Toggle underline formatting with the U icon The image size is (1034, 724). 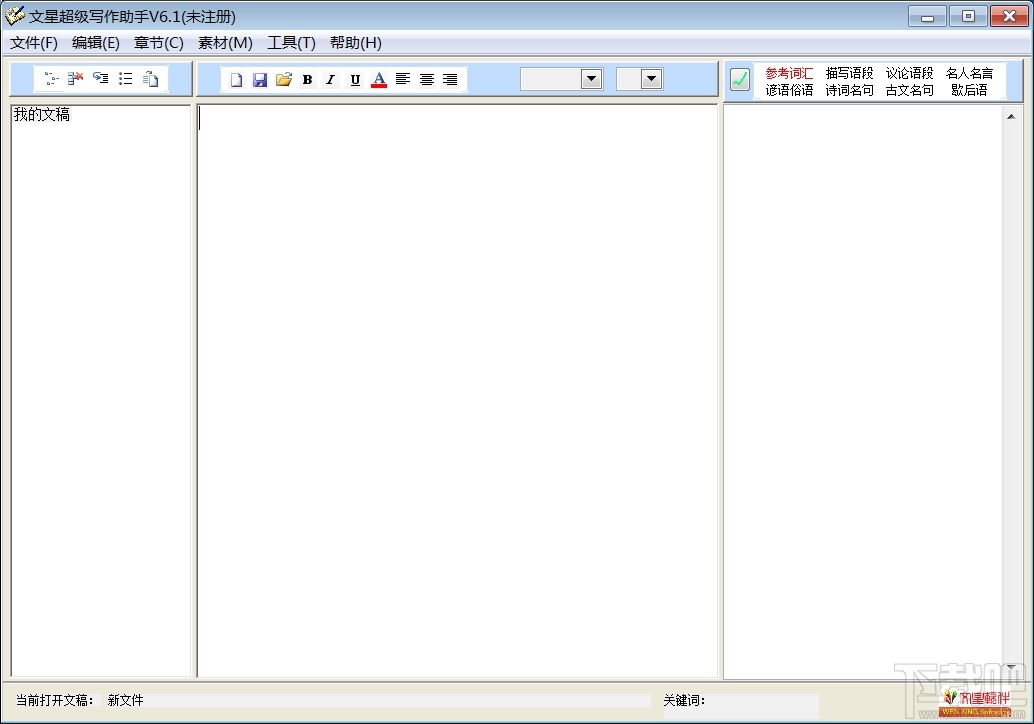point(355,80)
